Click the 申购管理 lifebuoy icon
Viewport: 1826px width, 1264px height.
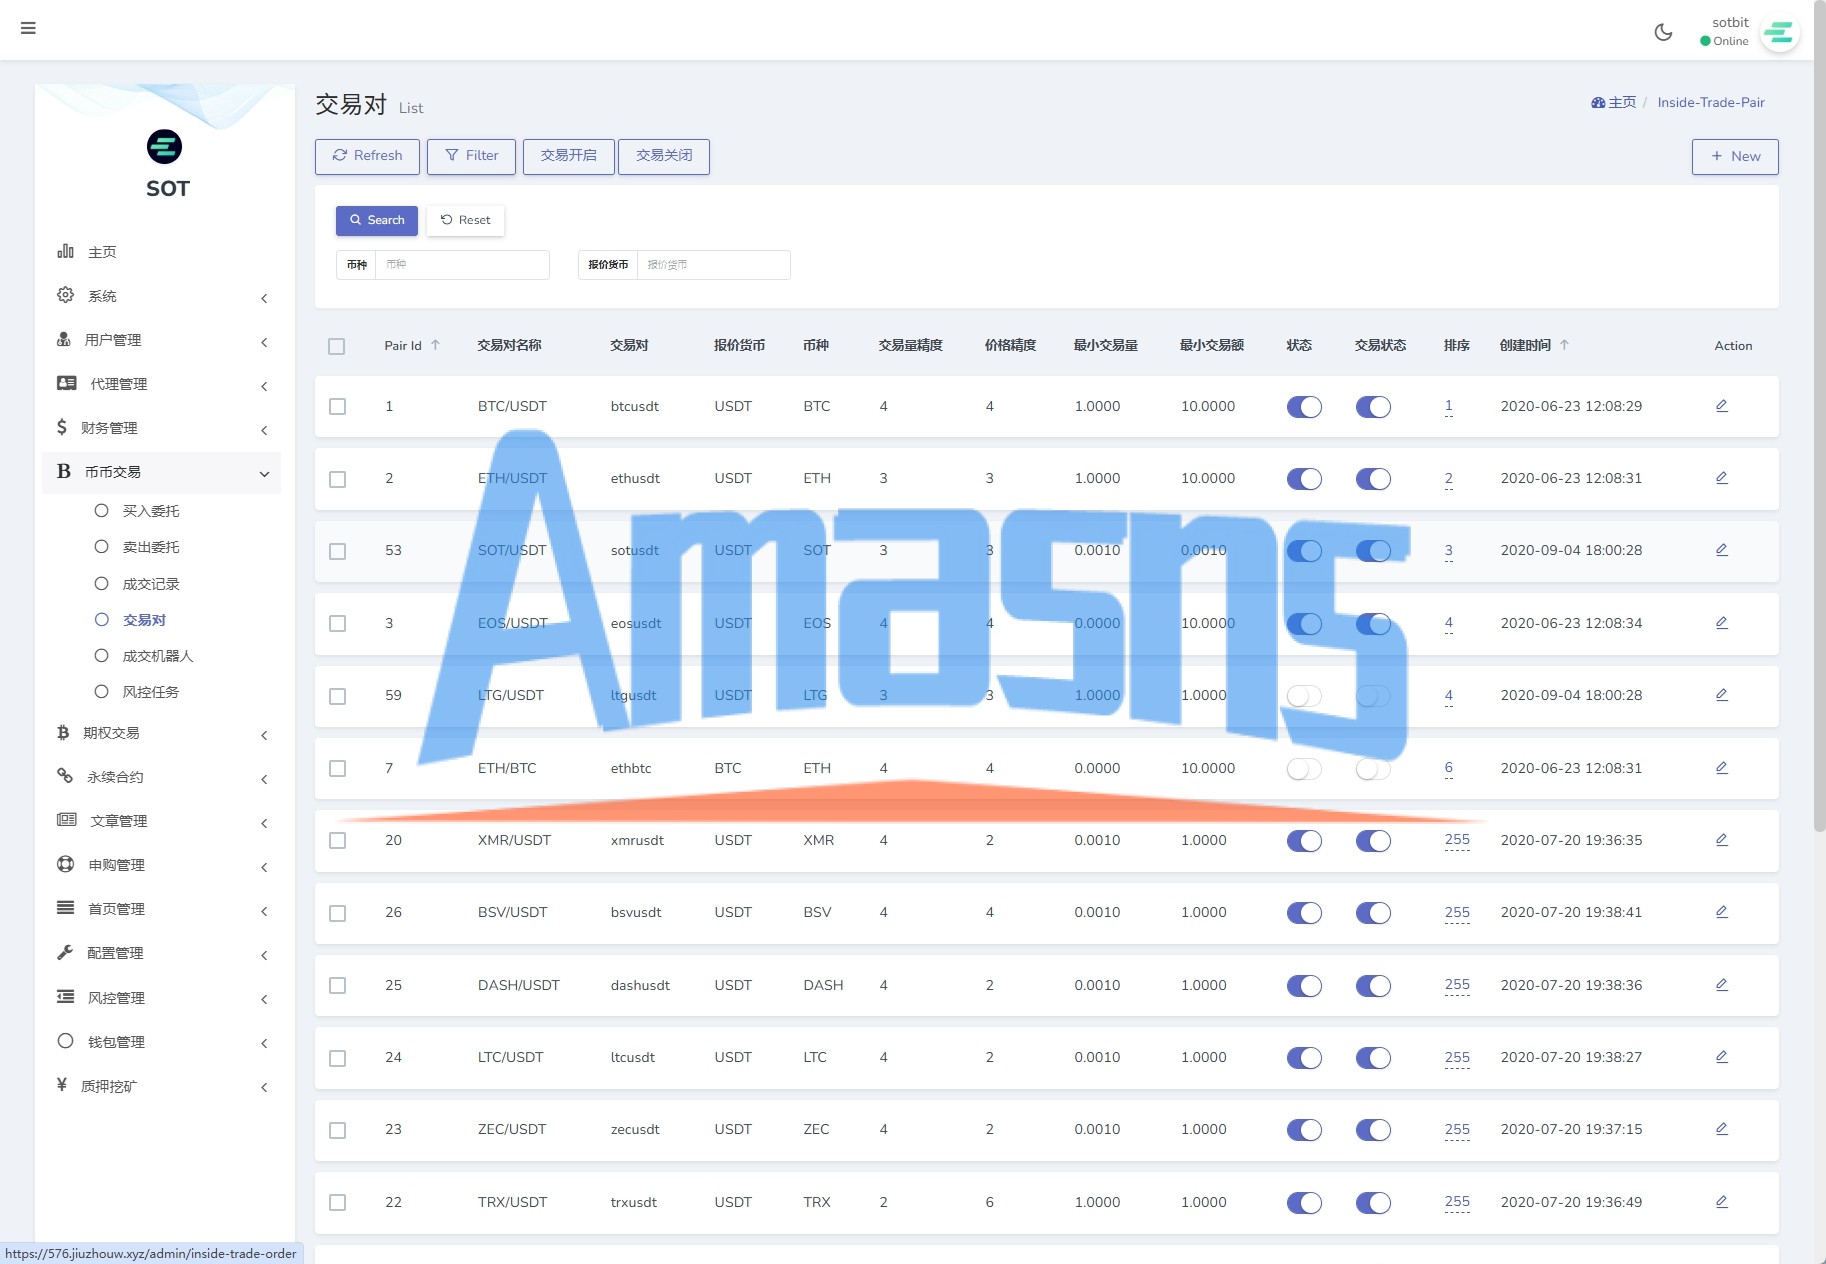[66, 864]
